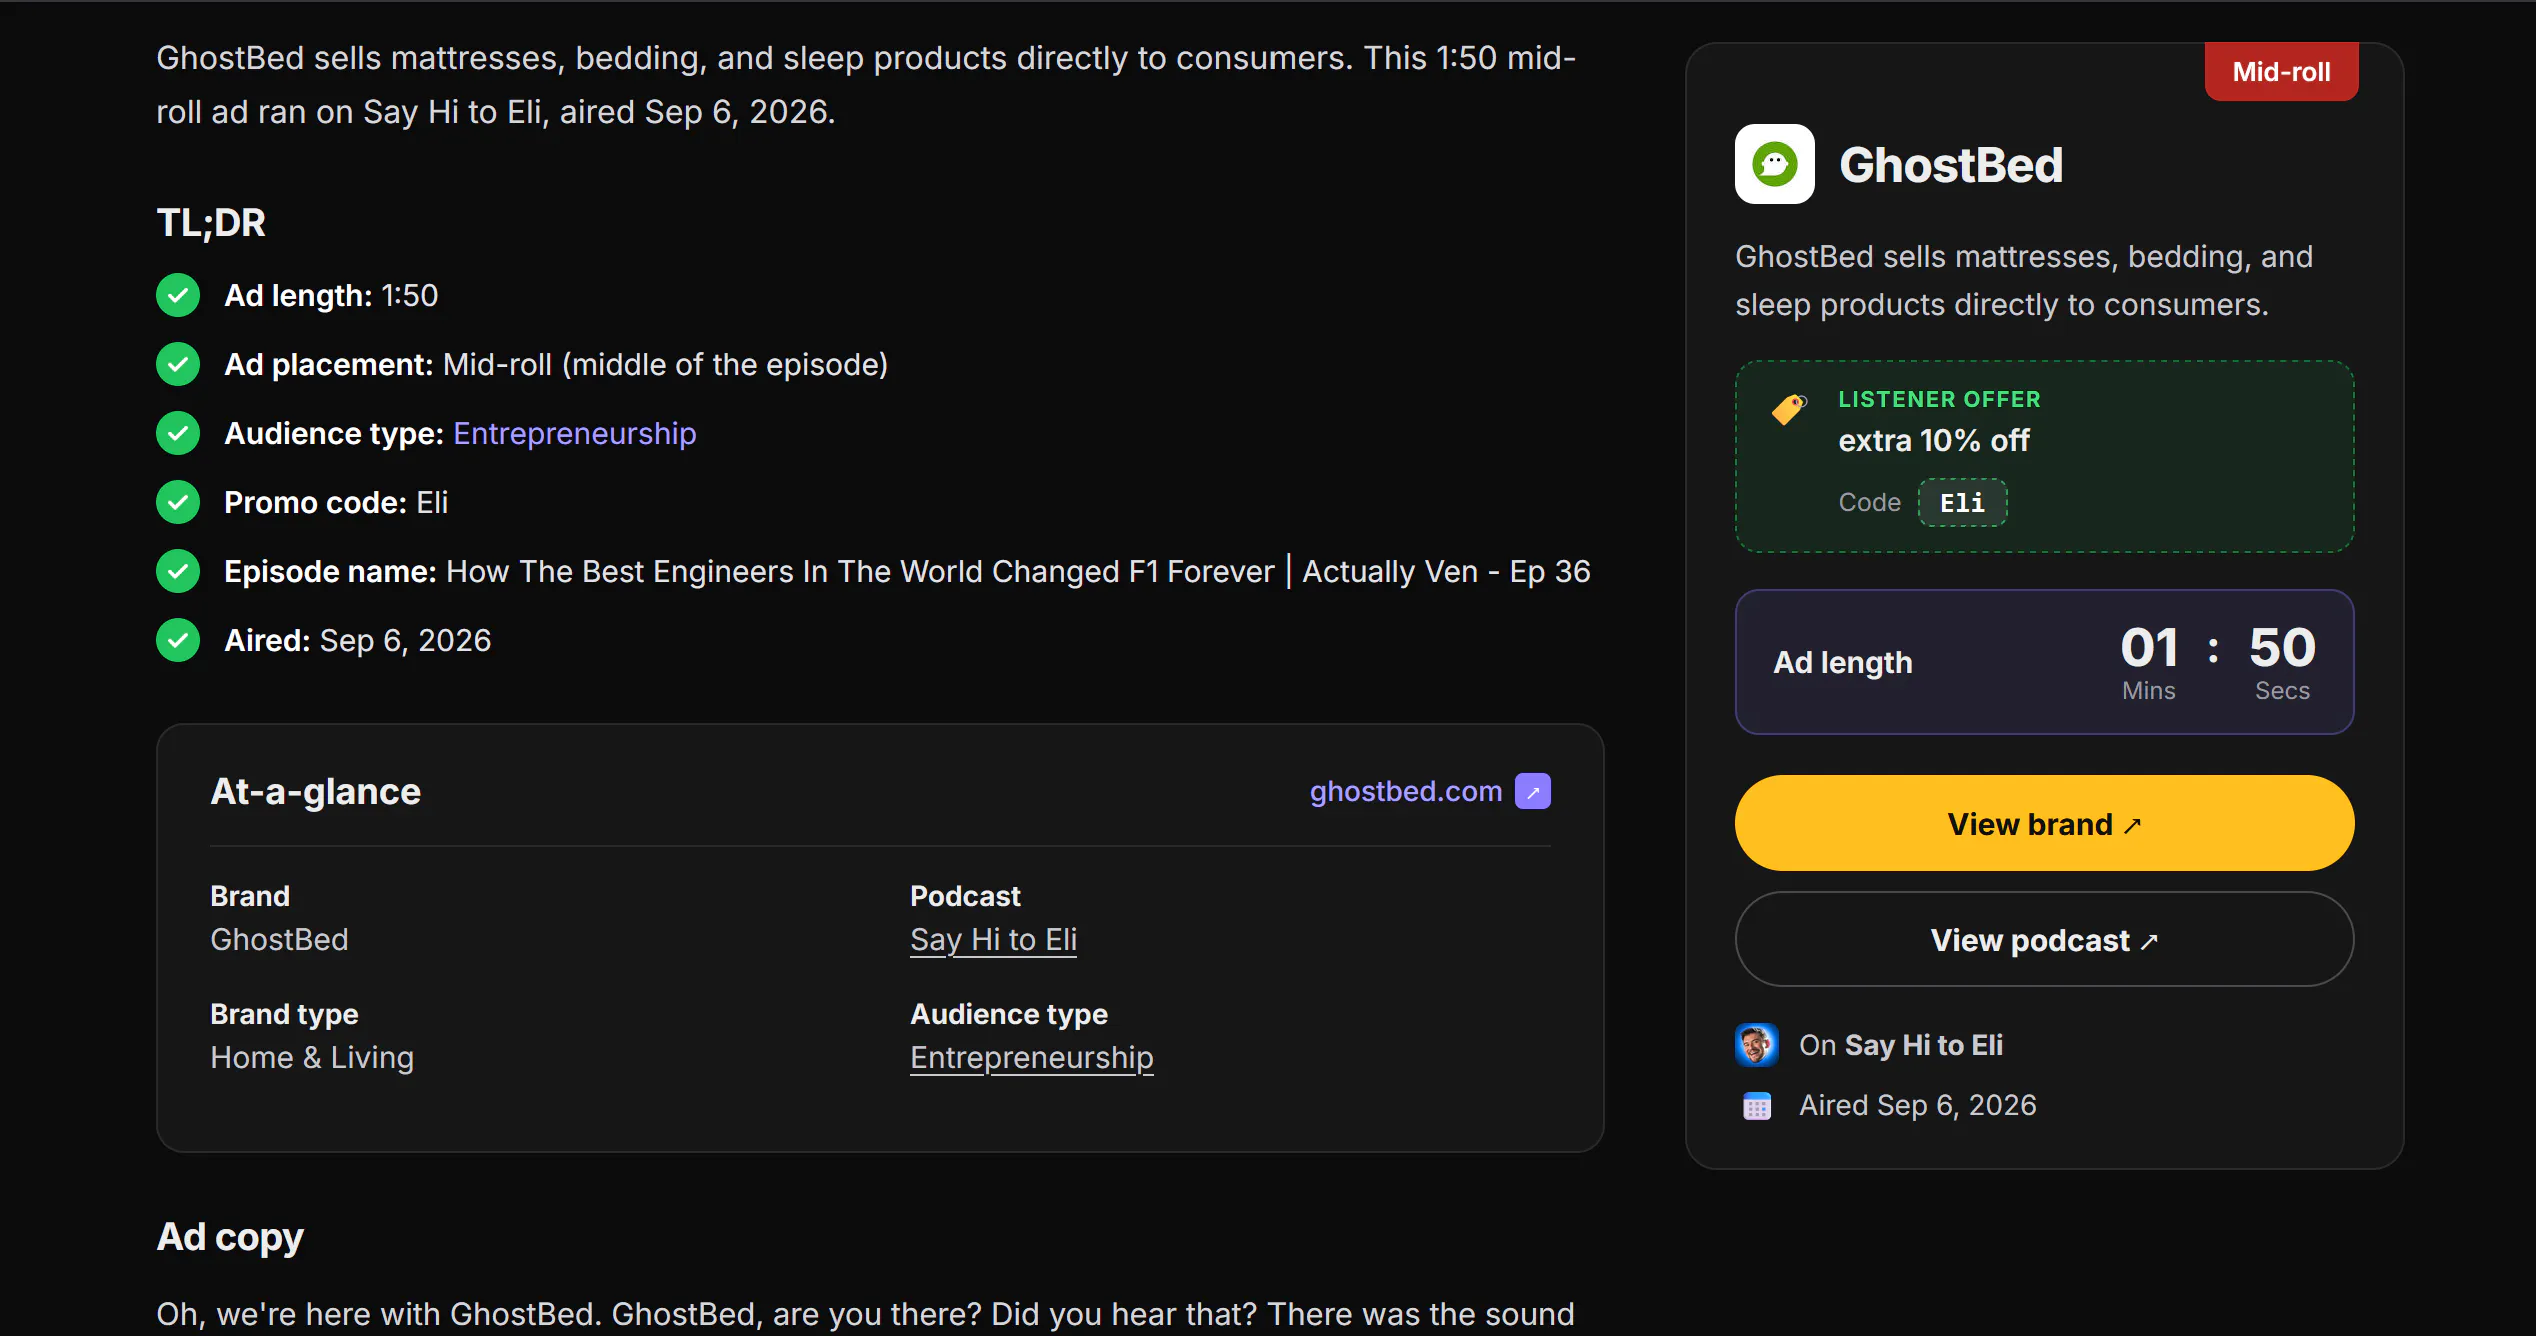The height and width of the screenshot is (1336, 2536).
Task: Click the calendar icon beside Aired date
Action: point(1757,1106)
